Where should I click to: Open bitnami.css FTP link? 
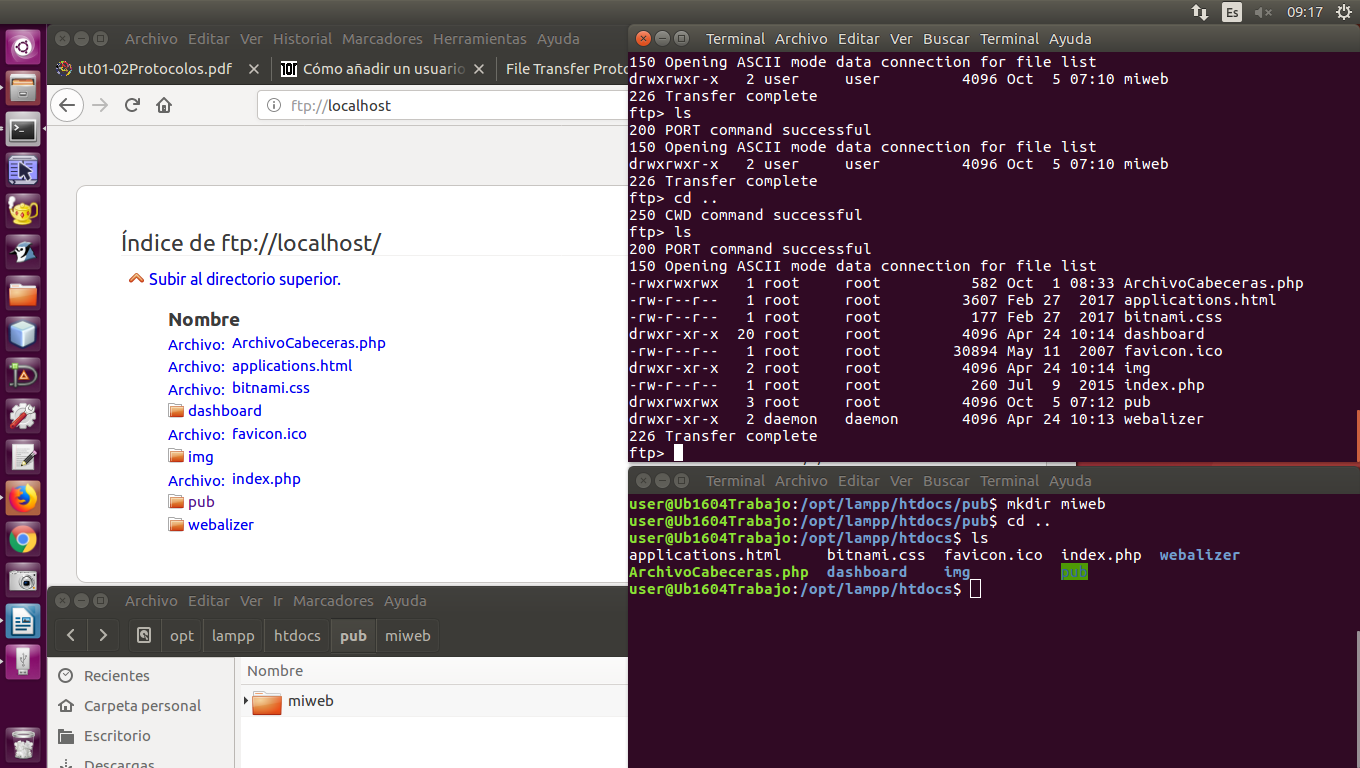click(271, 388)
